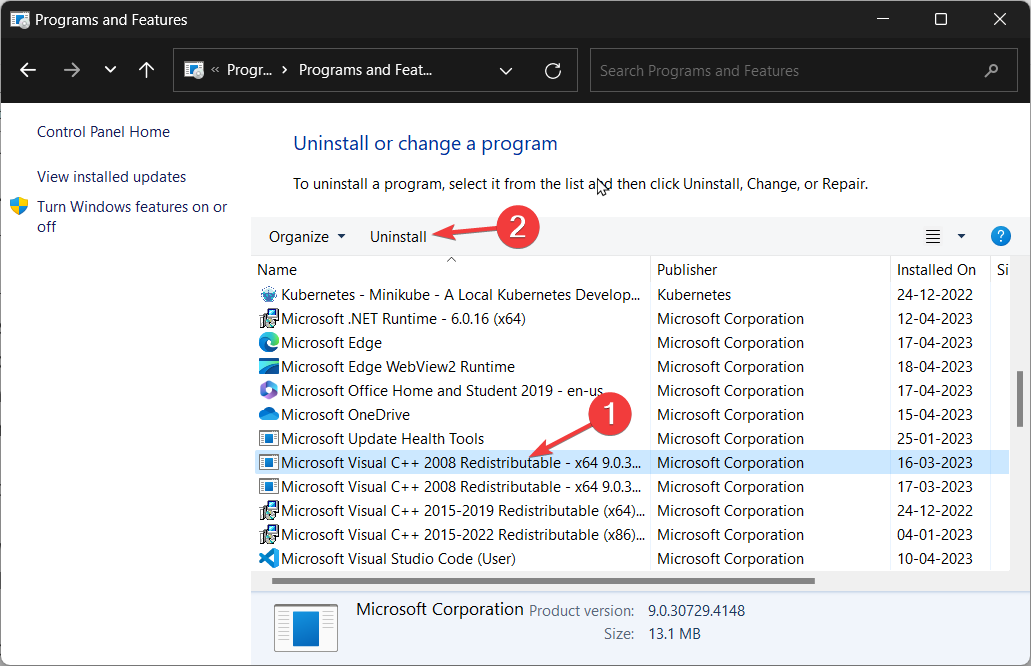The image size is (1031, 666).
Task: Select Visual C++ 2015-2022 Redistributable icon
Action: tap(268, 535)
